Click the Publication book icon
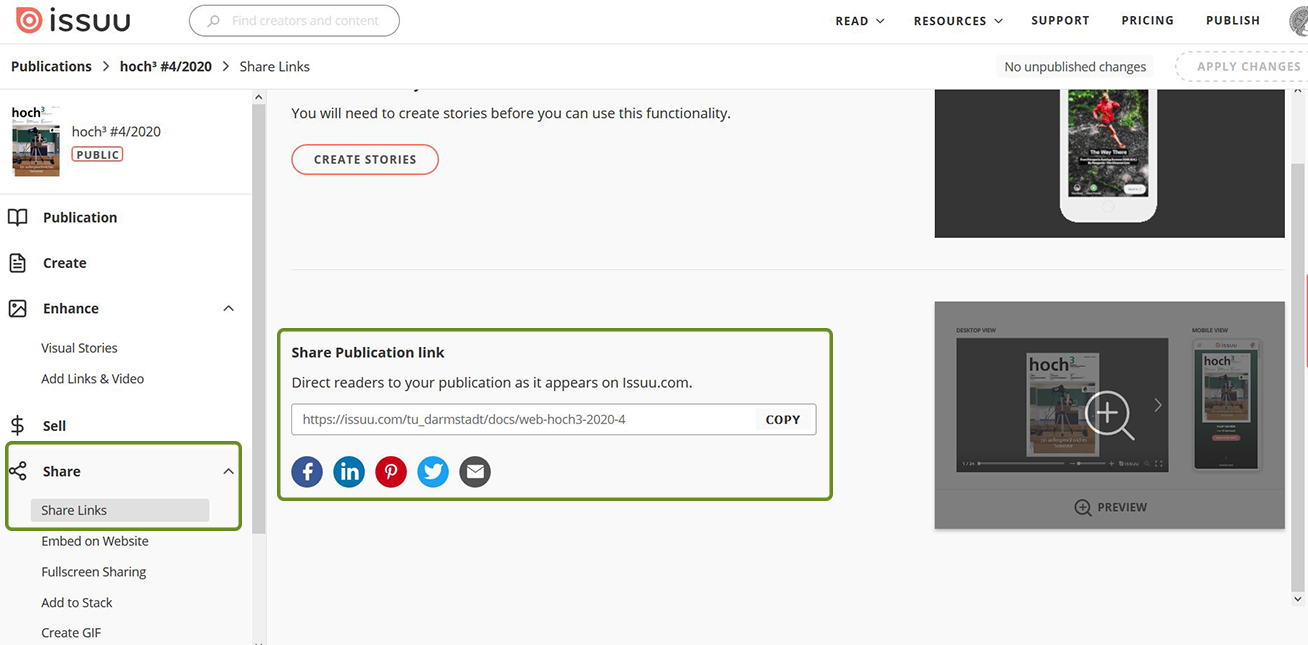The image size is (1308, 645). tap(17, 217)
